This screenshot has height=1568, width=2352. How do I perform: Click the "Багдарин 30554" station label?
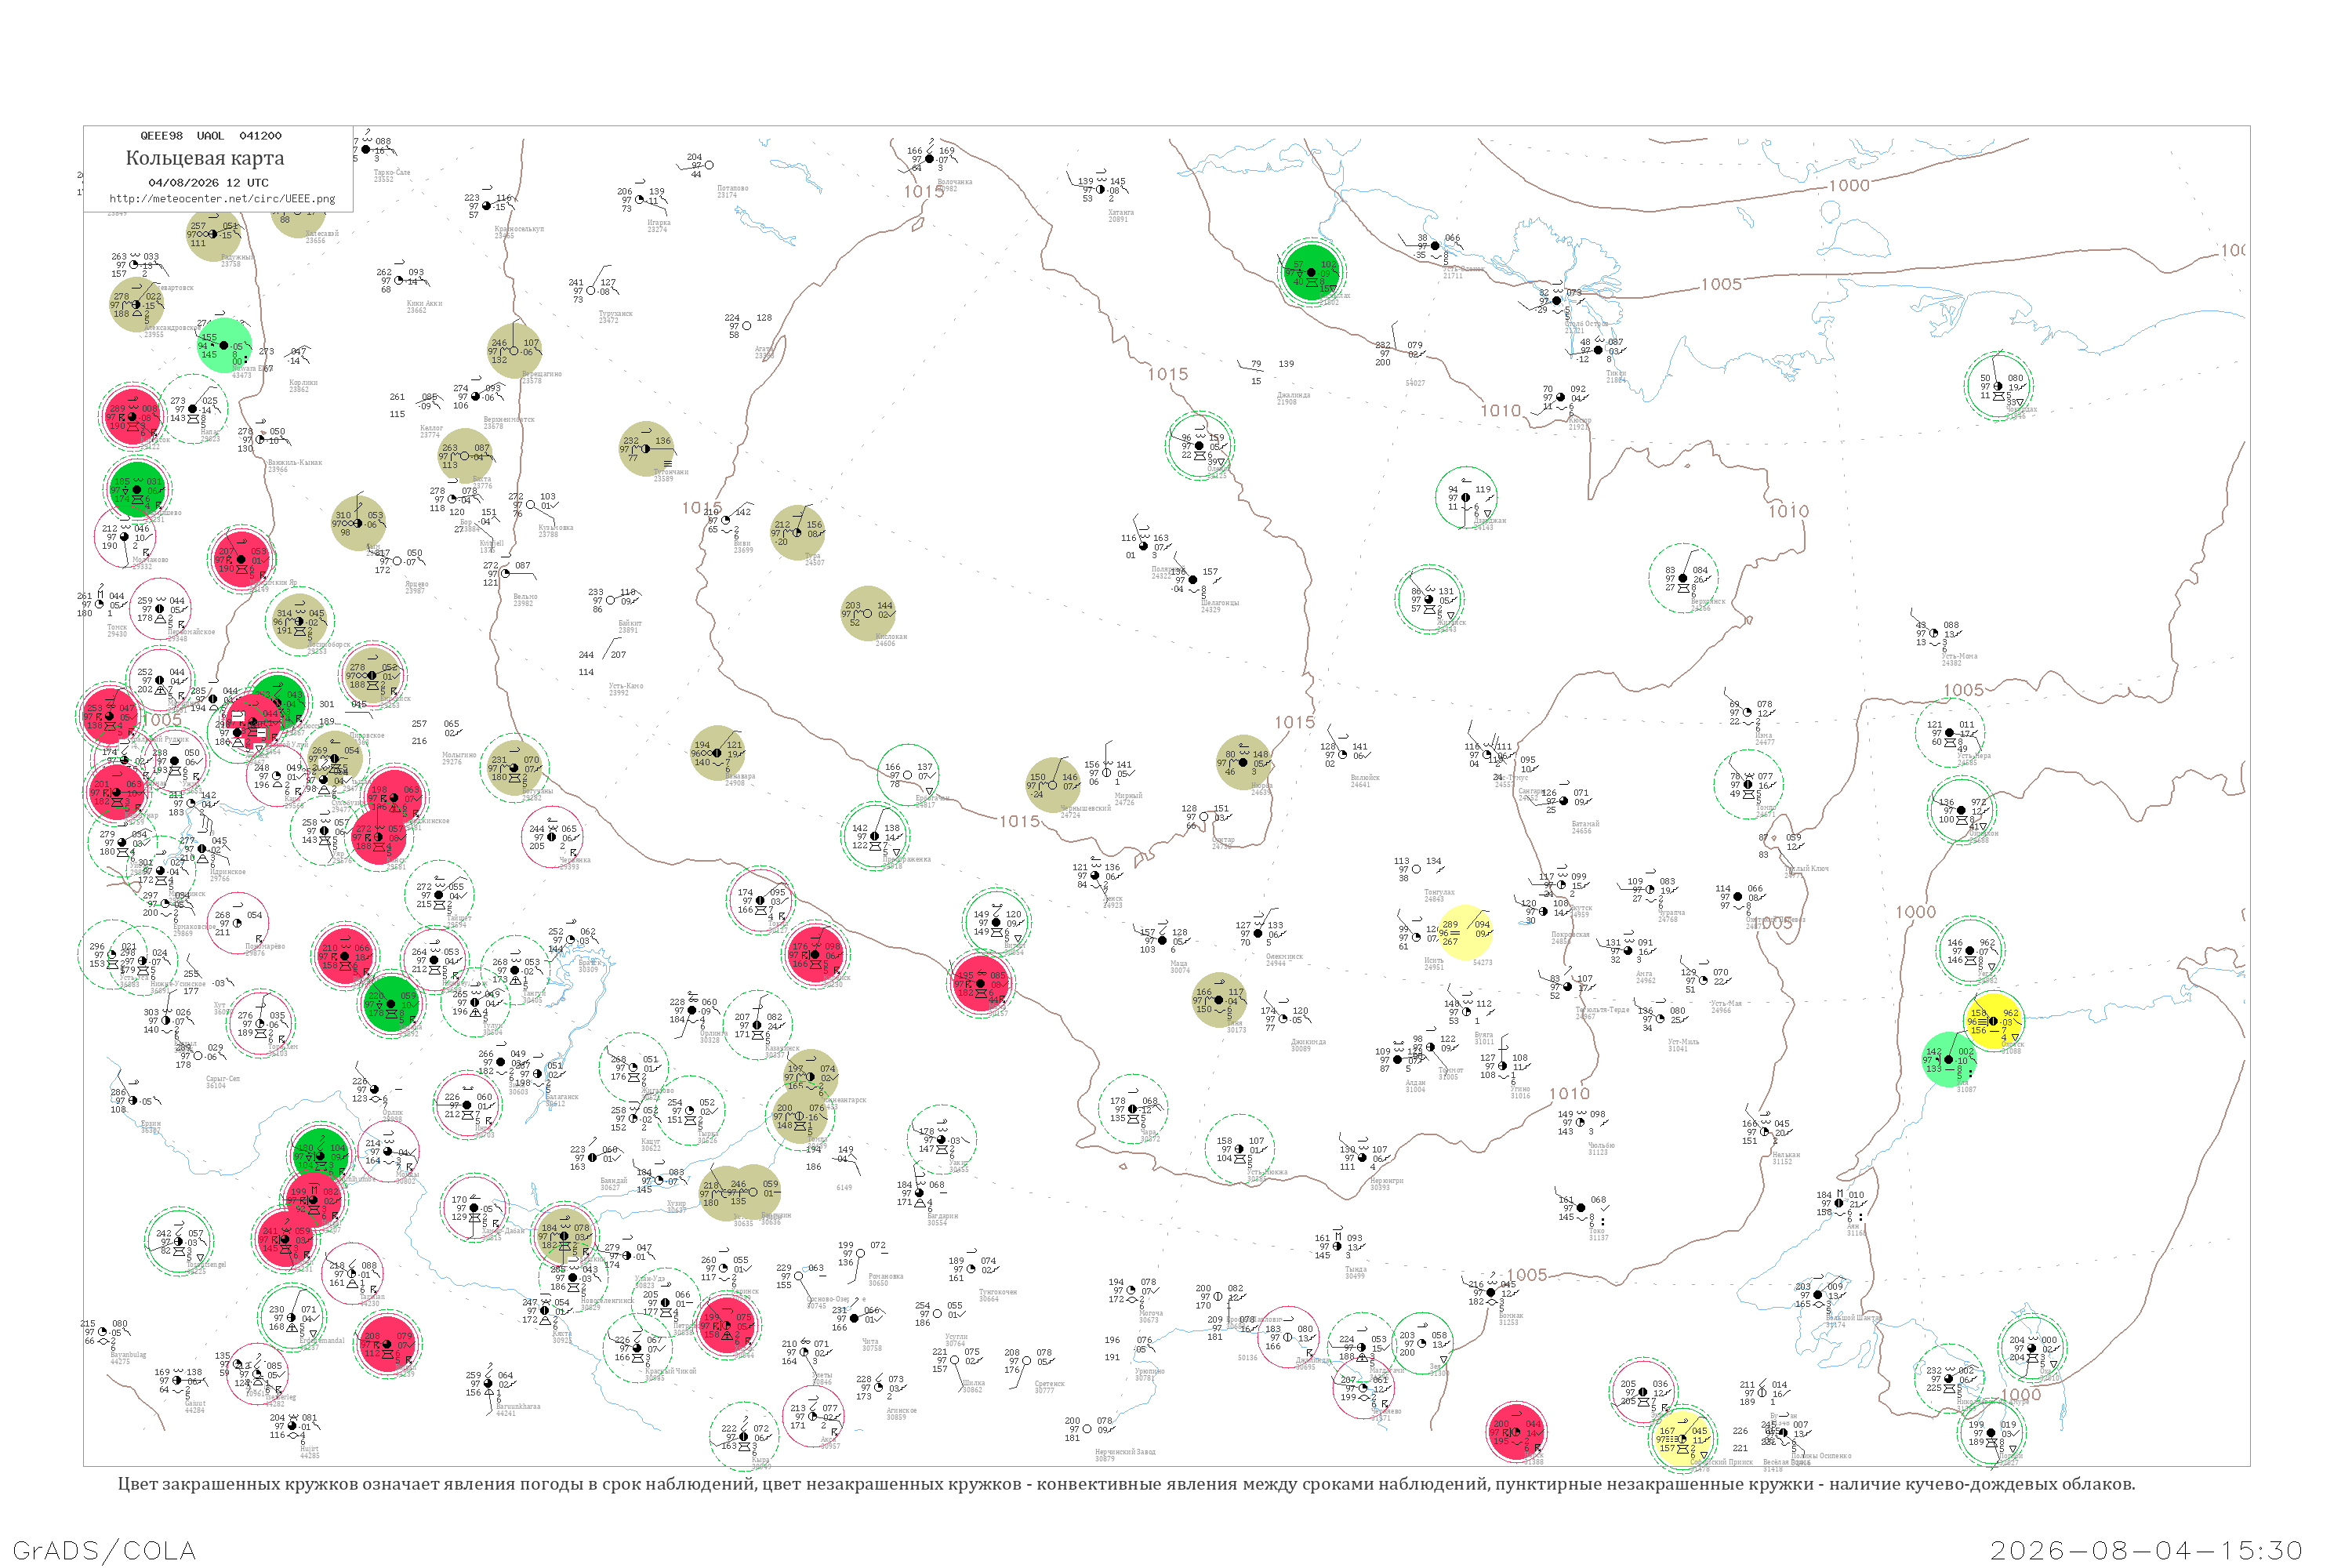tap(942, 1219)
